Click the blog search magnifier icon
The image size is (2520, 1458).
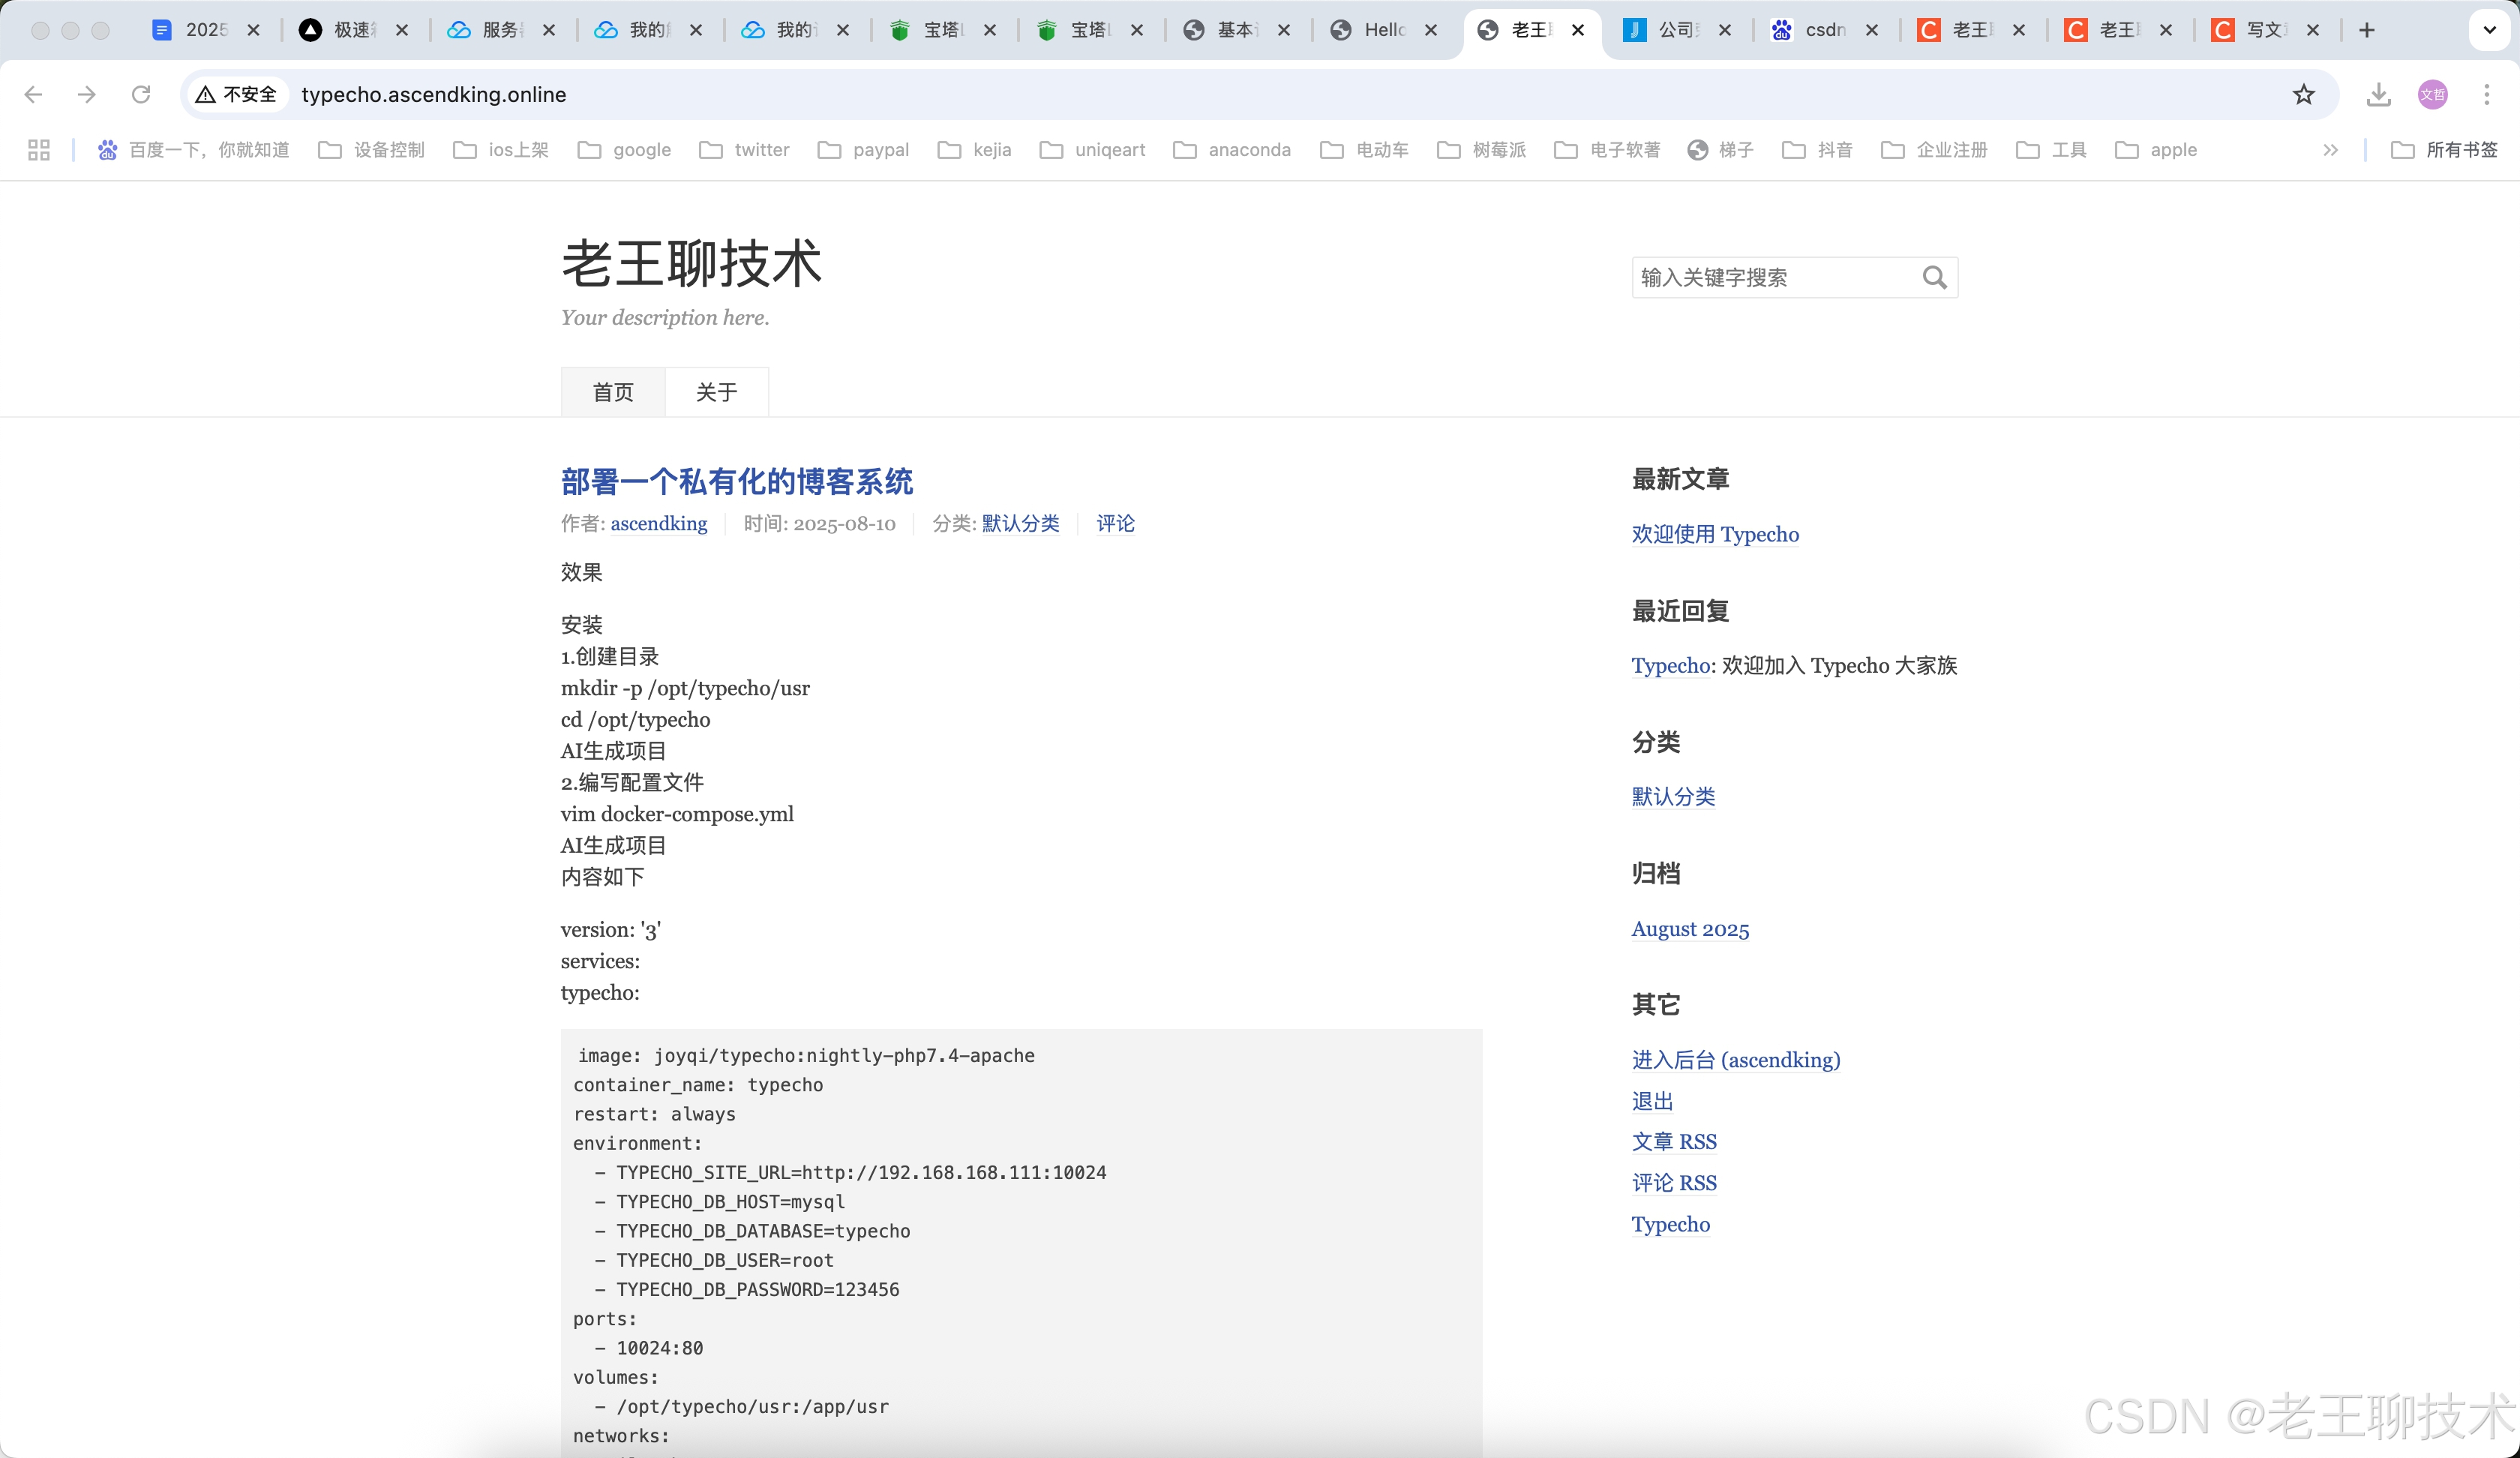coord(1934,277)
